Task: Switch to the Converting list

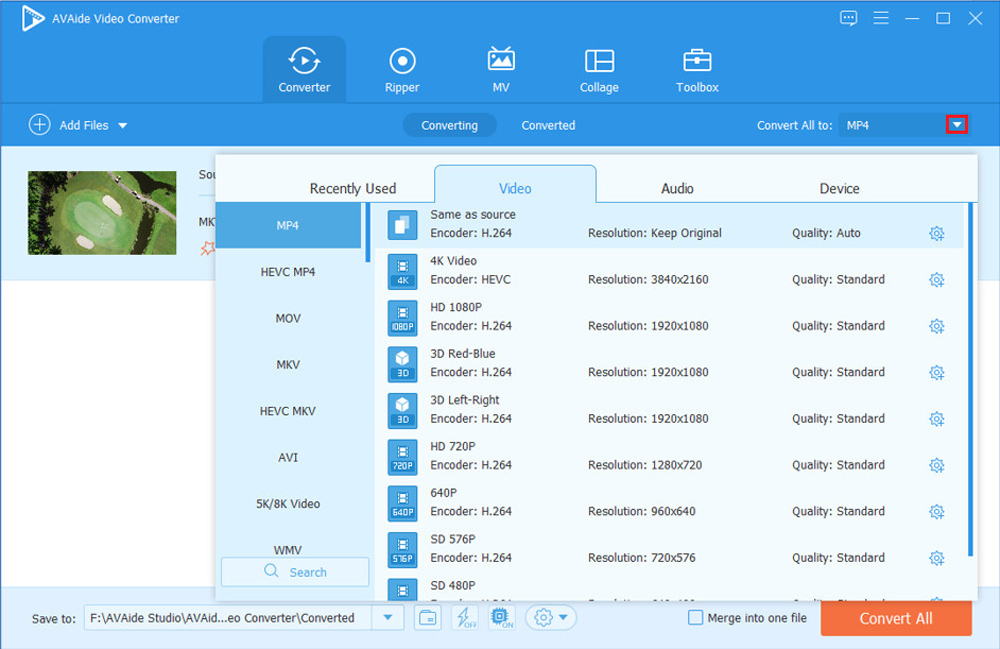Action: (x=450, y=126)
